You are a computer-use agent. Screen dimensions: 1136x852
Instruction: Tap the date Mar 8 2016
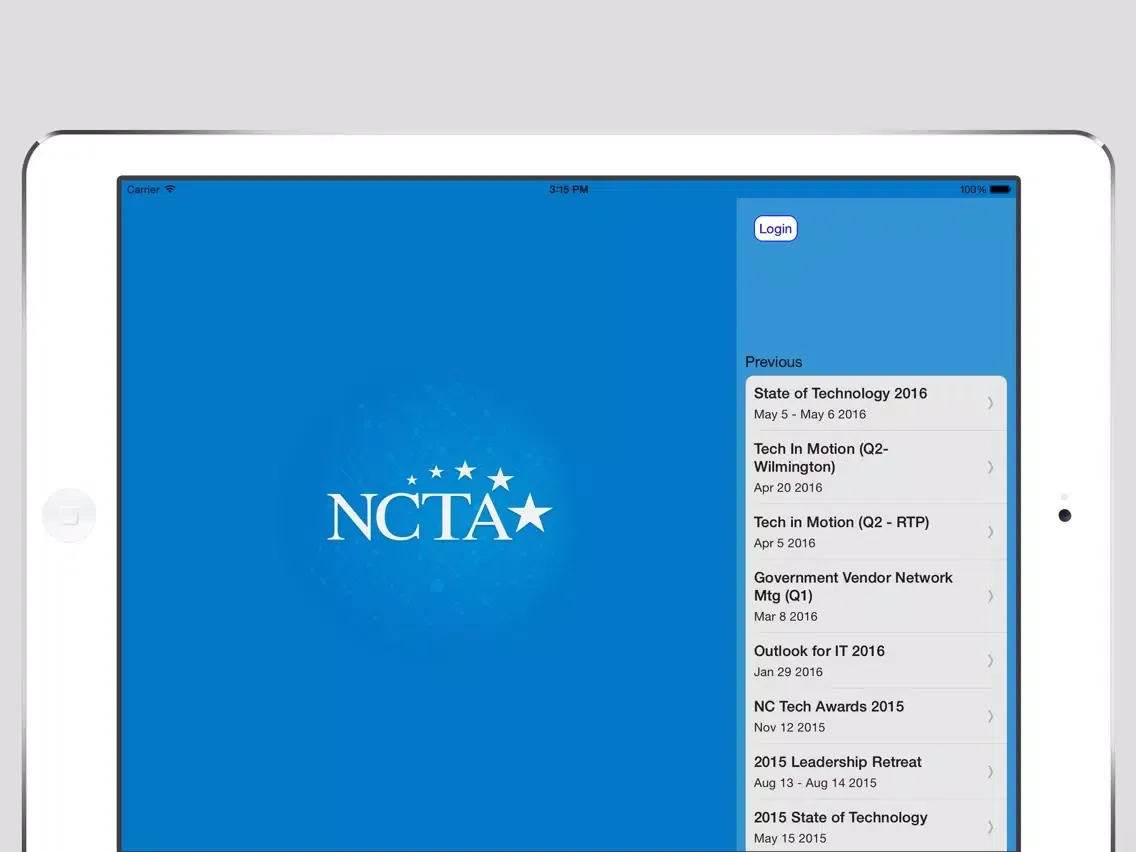(785, 617)
